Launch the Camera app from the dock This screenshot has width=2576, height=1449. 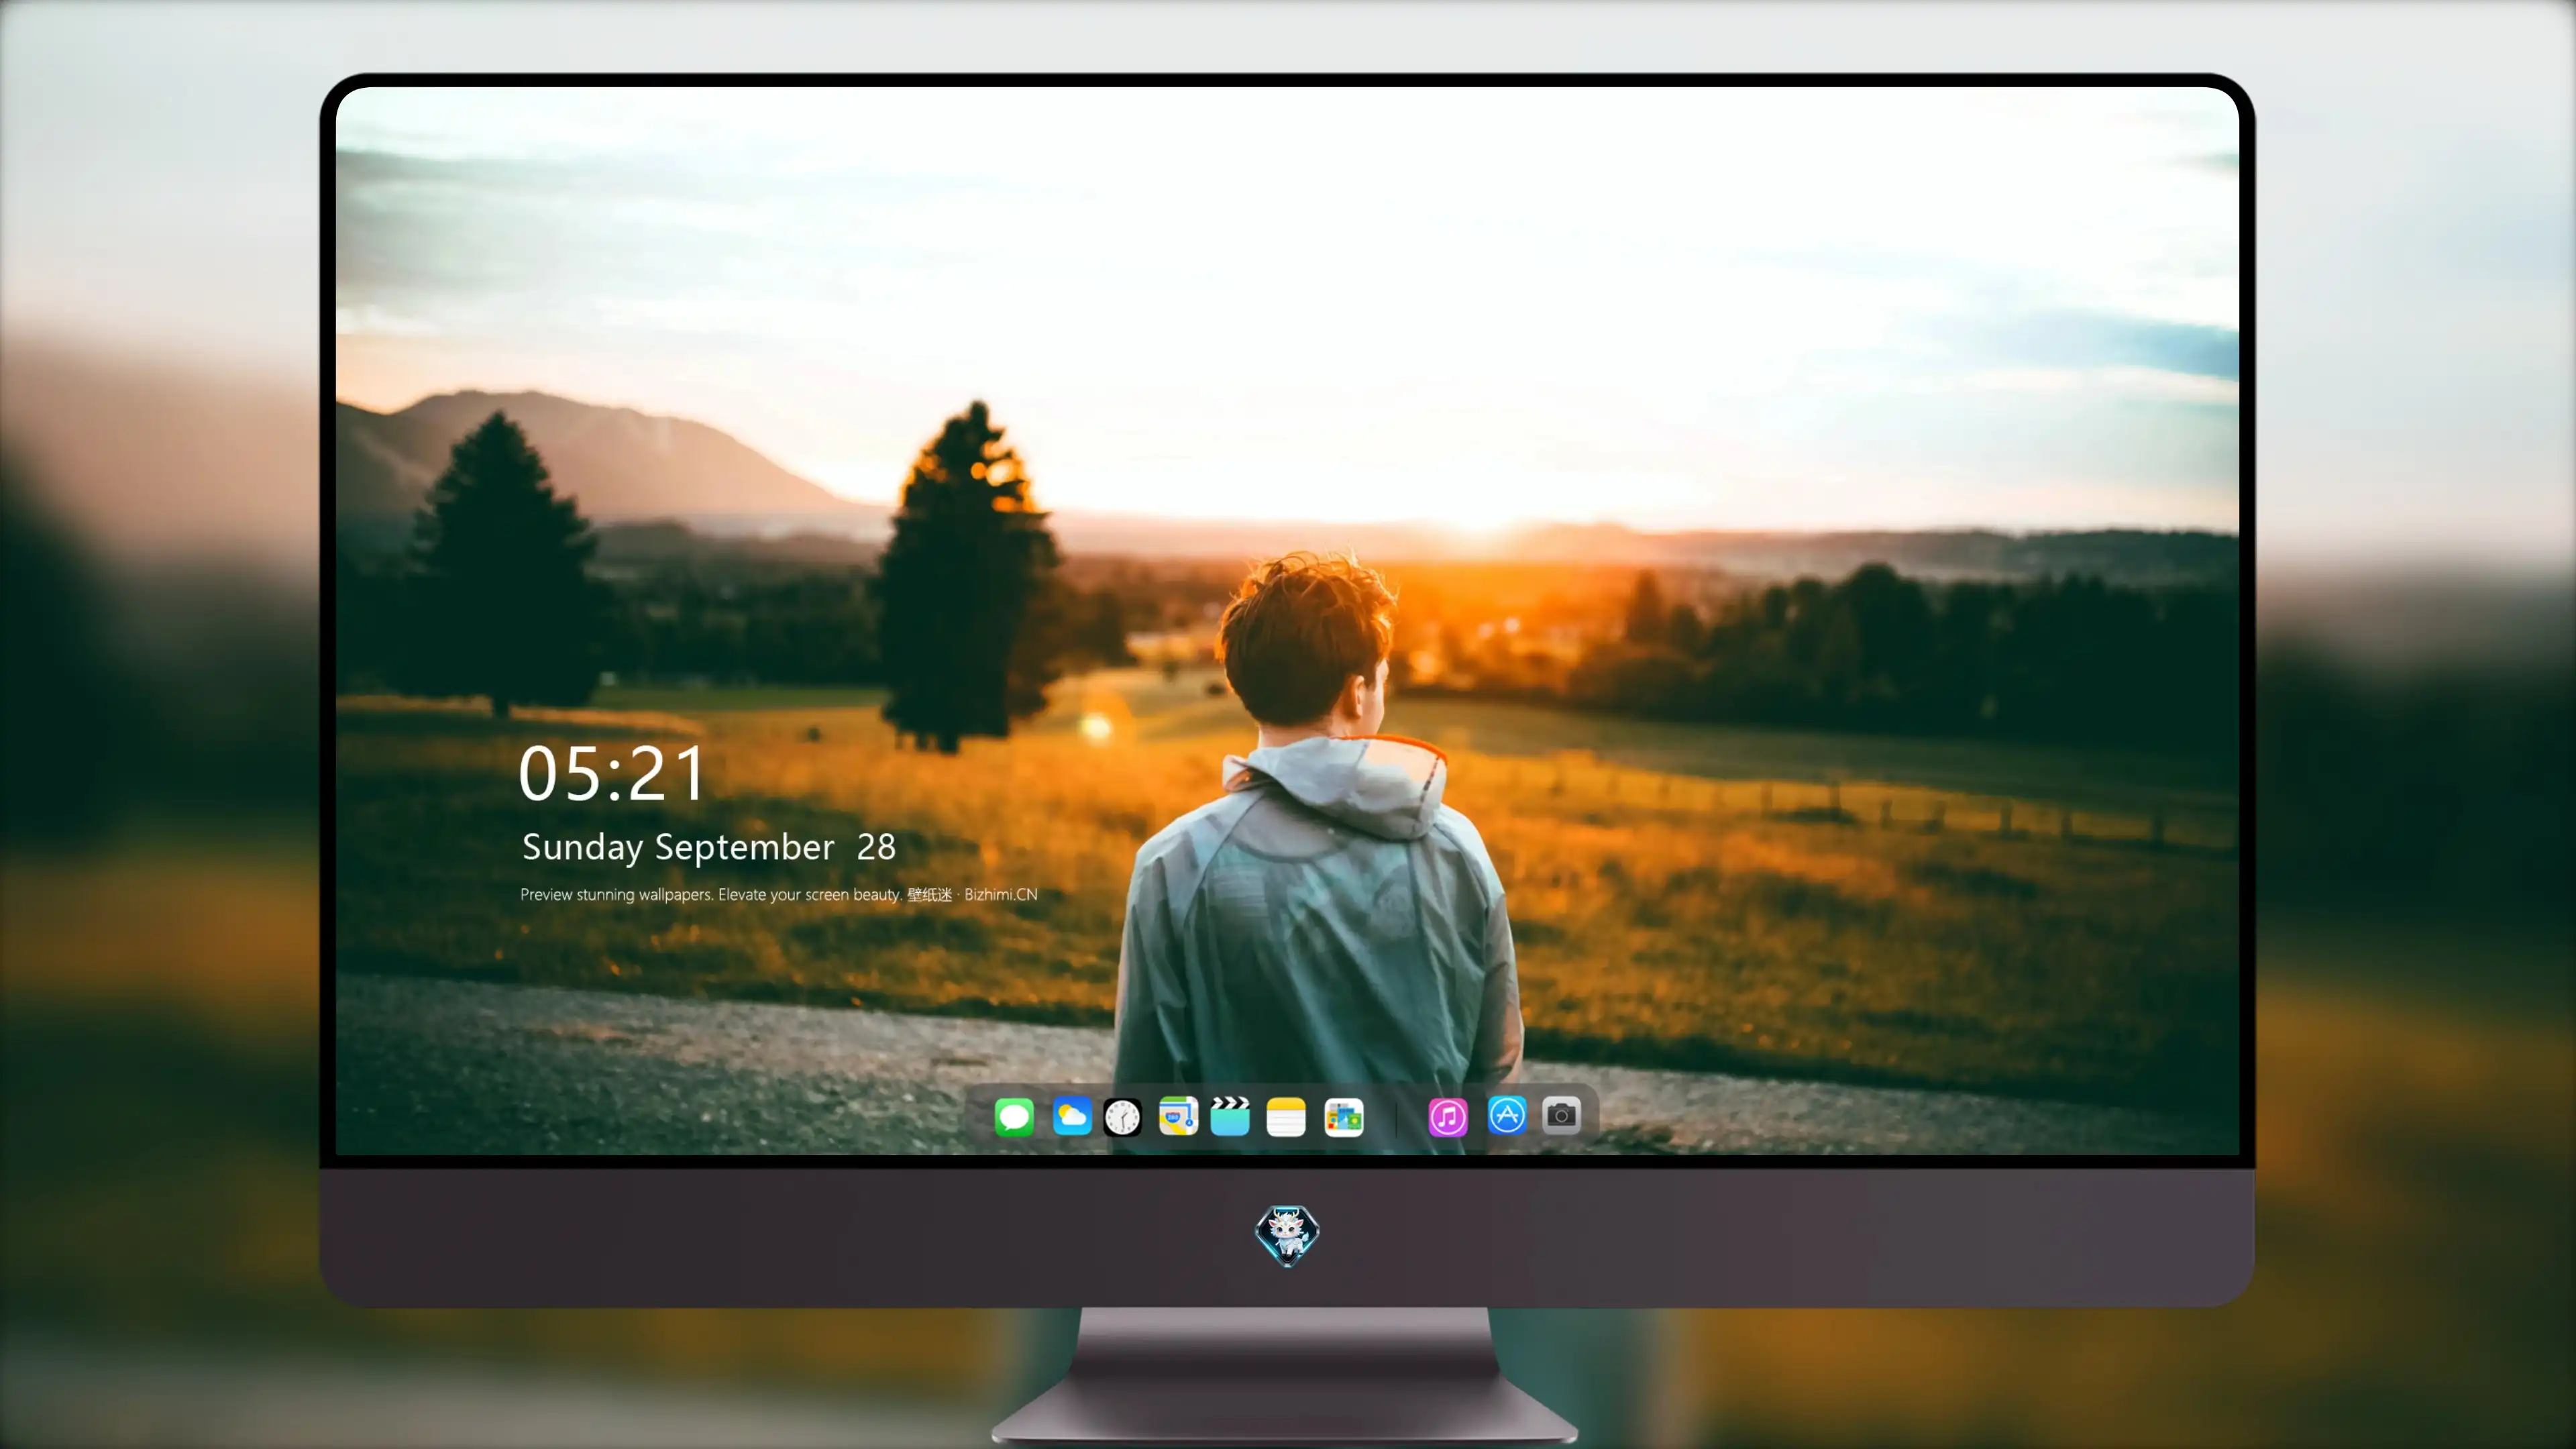pos(1561,1115)
